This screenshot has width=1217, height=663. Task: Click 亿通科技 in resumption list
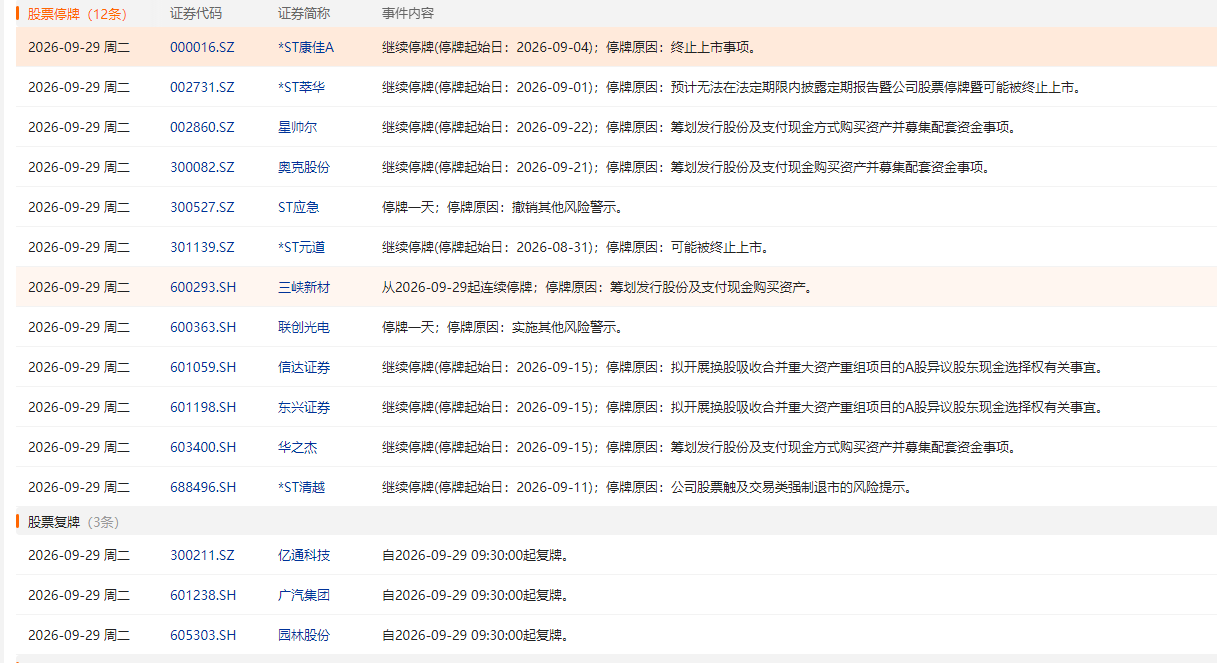(304, 555)
